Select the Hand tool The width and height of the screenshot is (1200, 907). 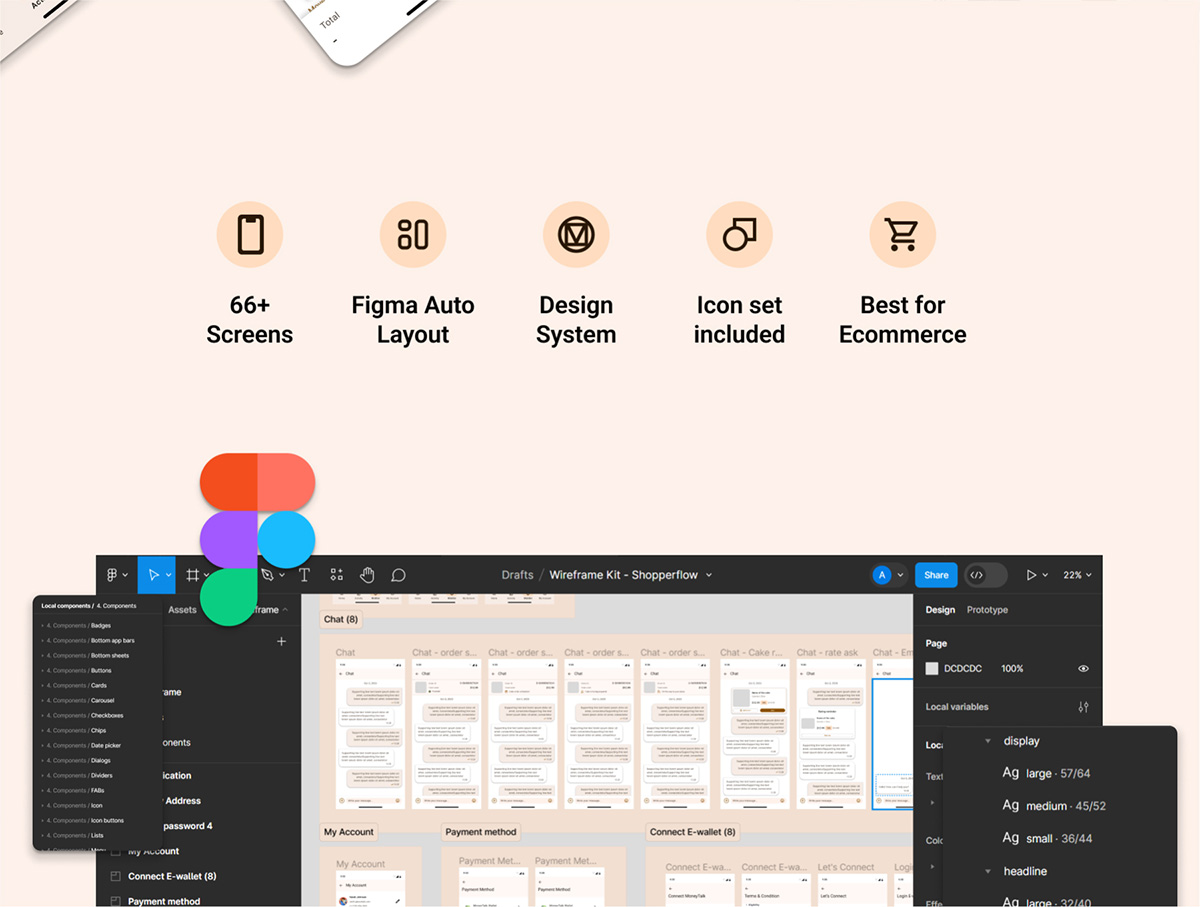(367, 575)
